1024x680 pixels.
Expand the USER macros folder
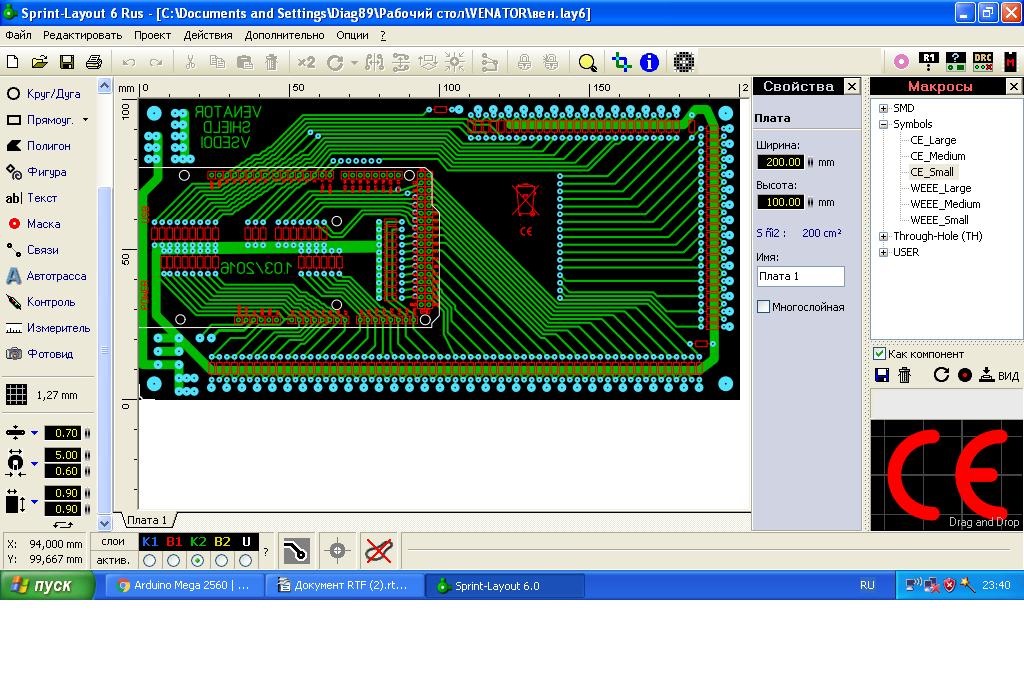click(884, 252)
